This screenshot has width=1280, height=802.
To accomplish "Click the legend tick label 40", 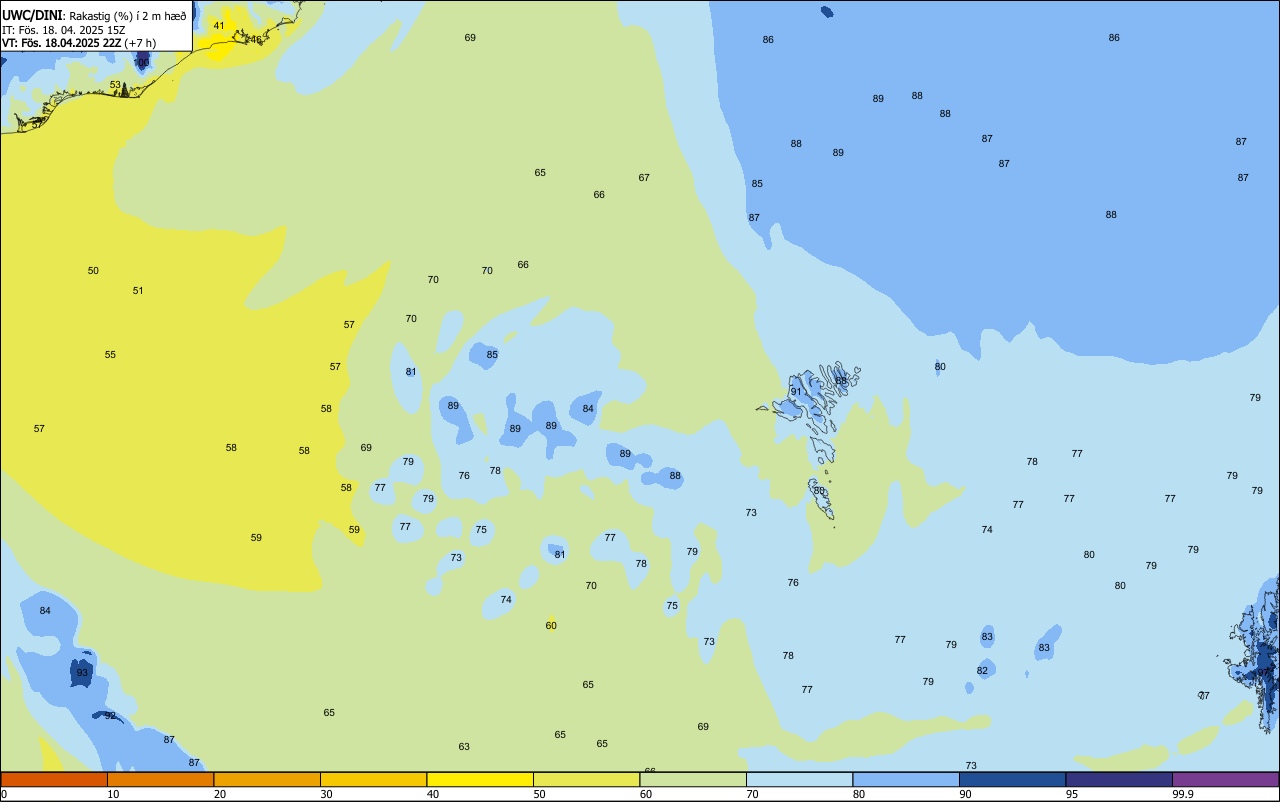I will pos(433,794).
